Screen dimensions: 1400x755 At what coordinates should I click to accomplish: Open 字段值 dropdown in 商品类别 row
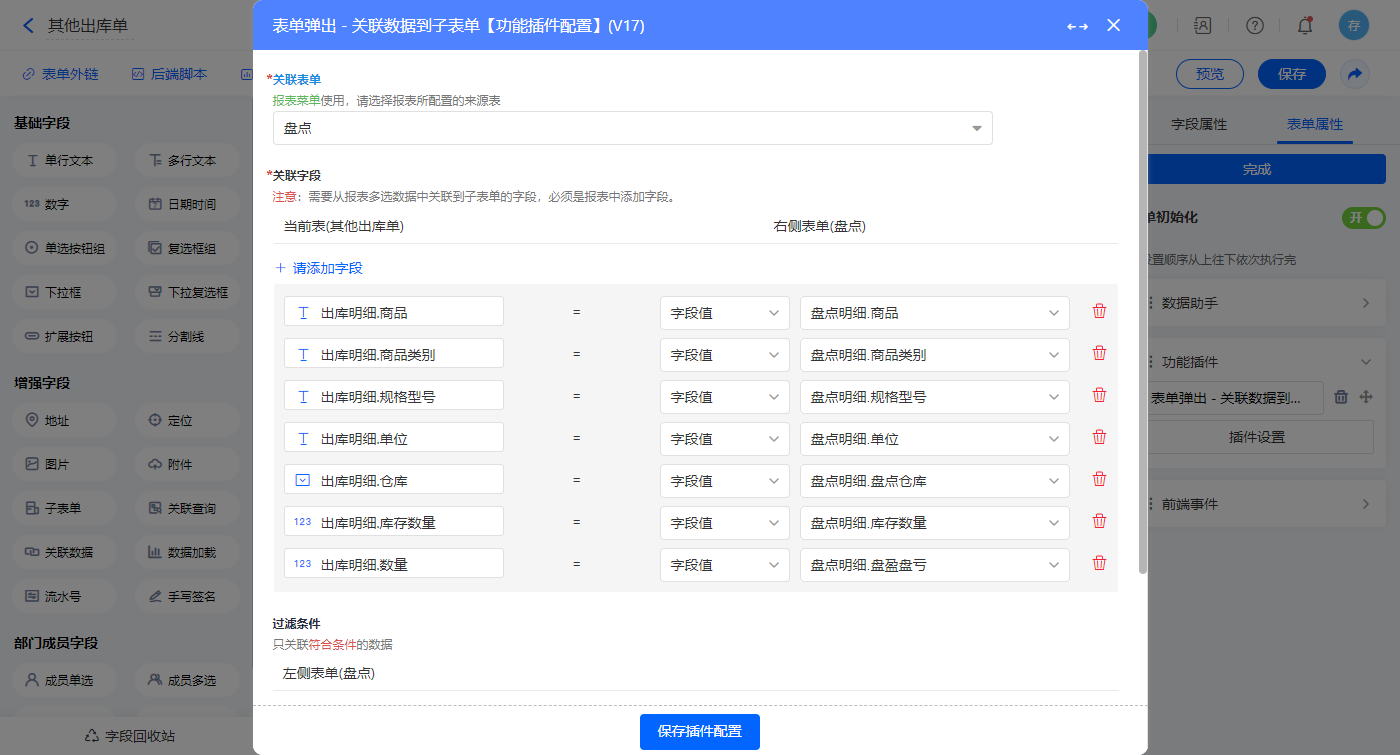(724, 355)
